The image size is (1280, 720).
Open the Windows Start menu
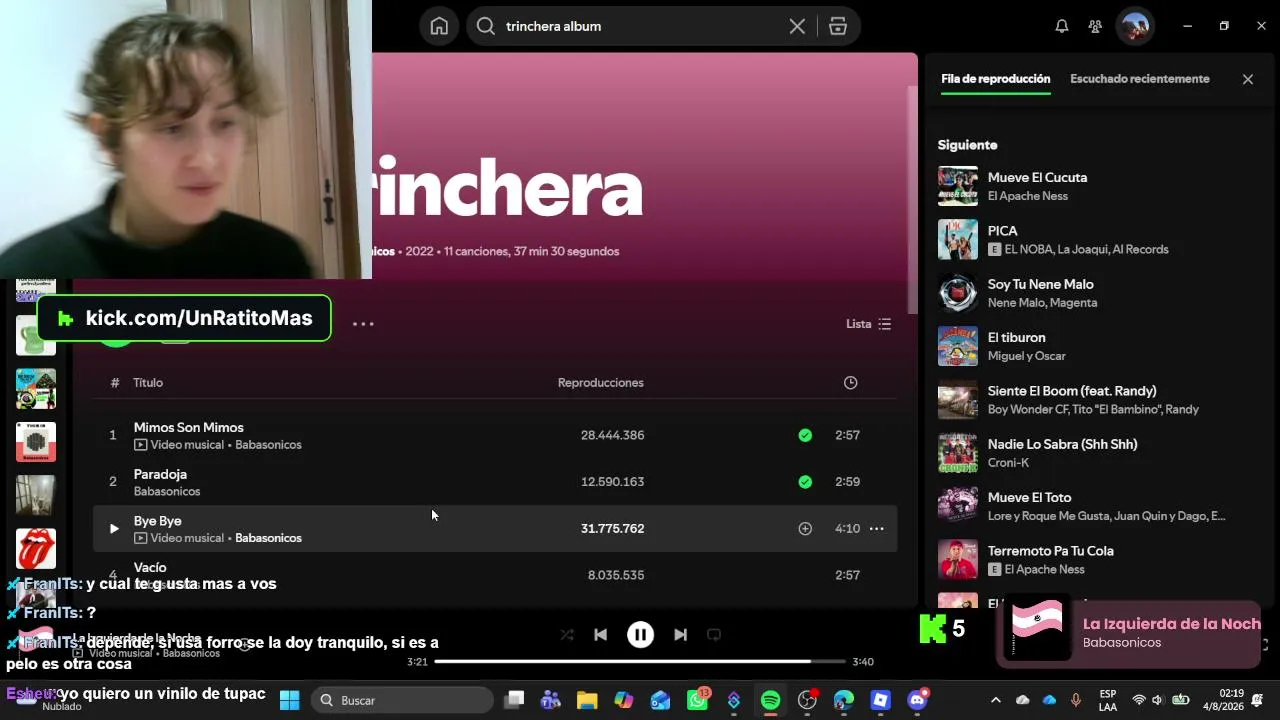pyautogui.click(x=289, y=700)
